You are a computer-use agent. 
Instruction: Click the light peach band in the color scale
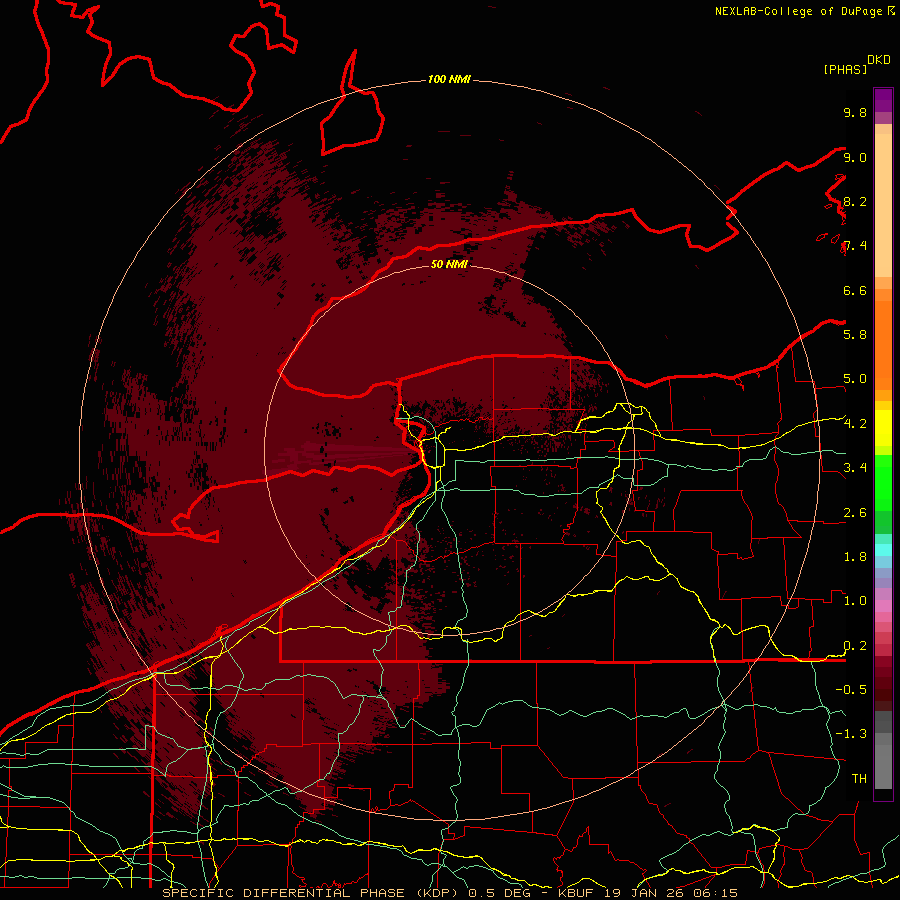[883, 205]
